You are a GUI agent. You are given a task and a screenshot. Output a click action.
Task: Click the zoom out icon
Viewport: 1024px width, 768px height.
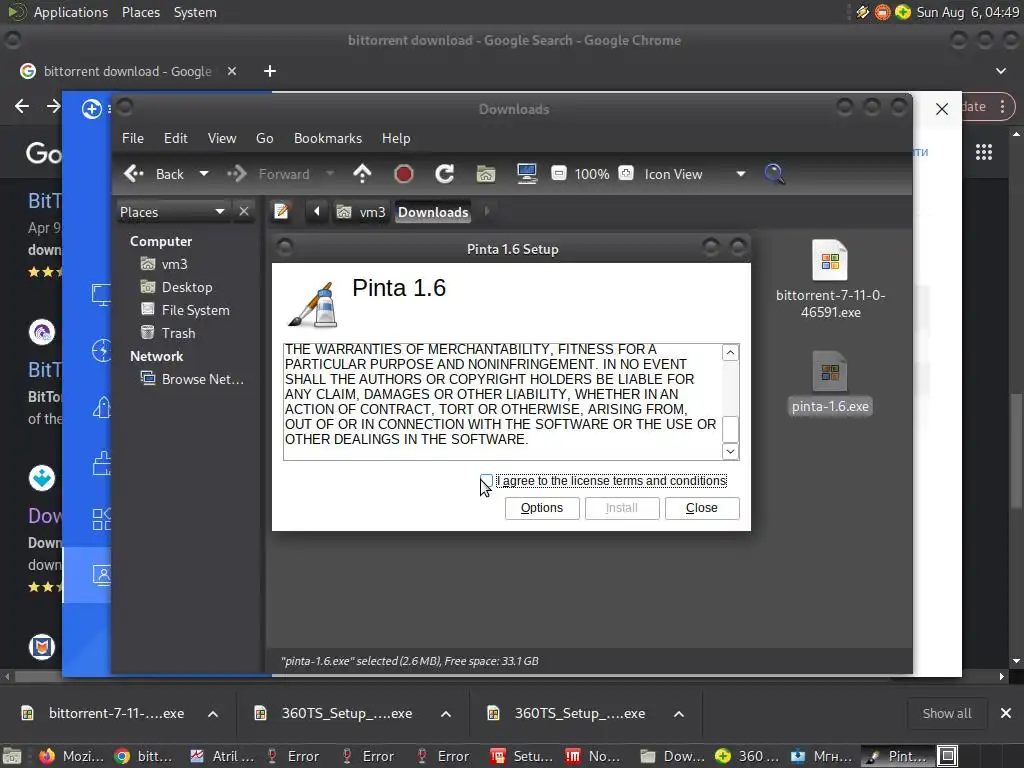point(559,174)
